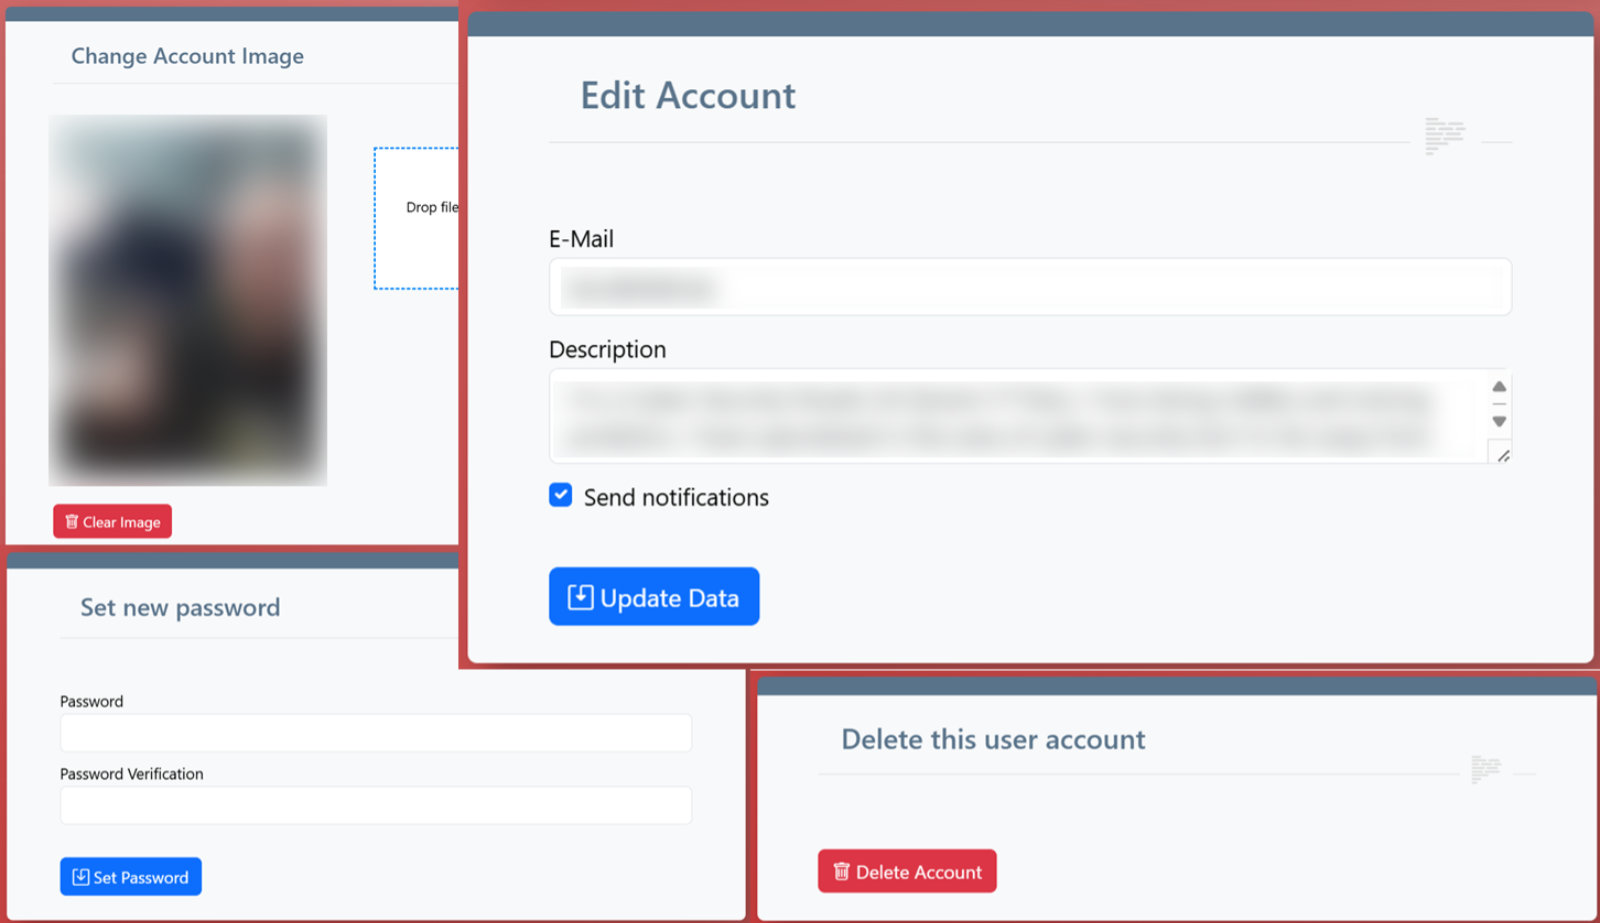
Task: Click the scroll-up arrow in Description textarea
Action: (1499, 386)
